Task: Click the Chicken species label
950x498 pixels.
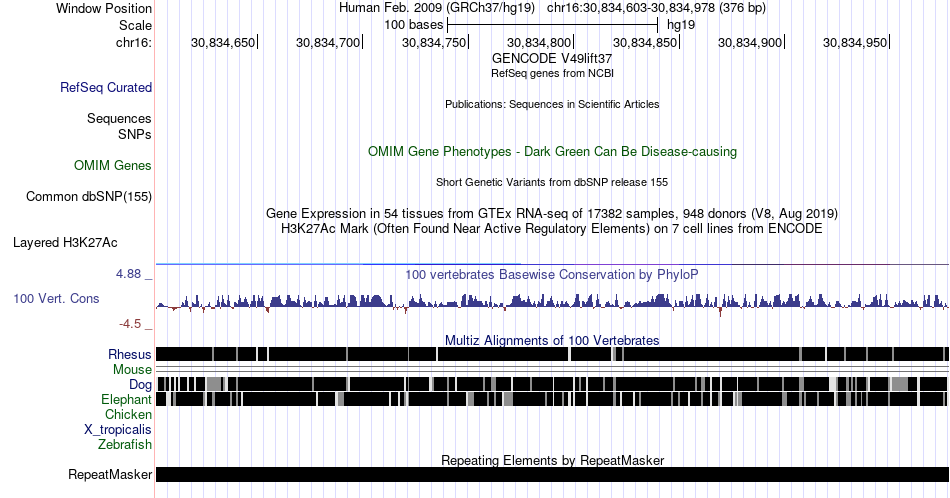Action: (128, 414)
